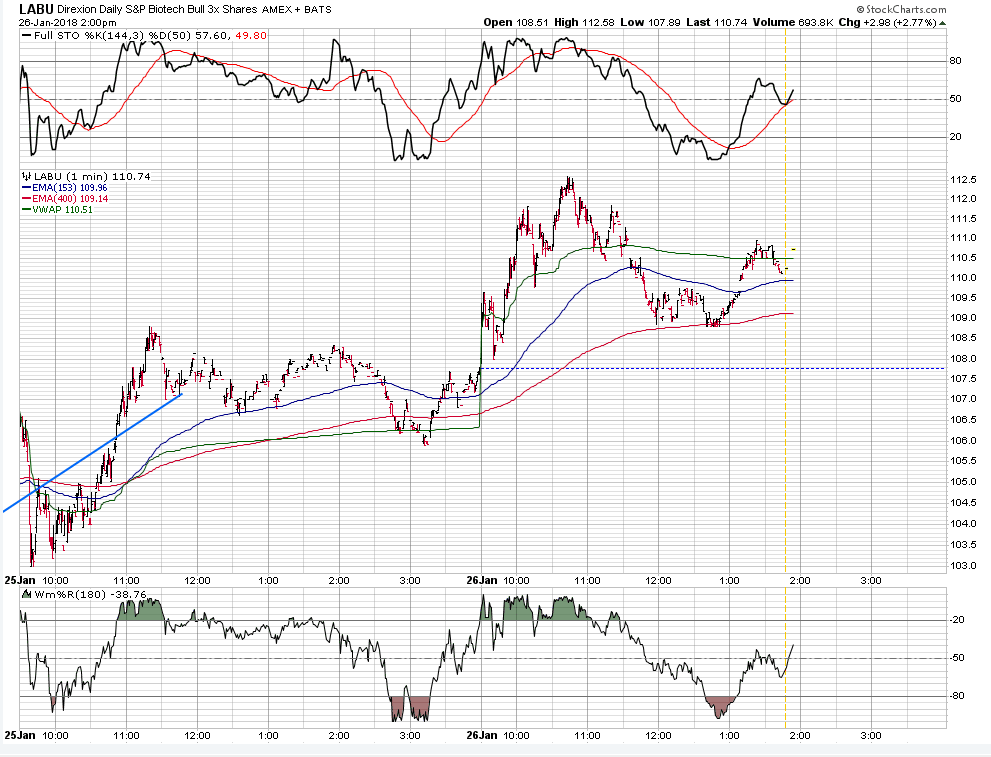Click the Chg +2.98 (+2.77%) value
991x757 pixels.
coord(887,22)
